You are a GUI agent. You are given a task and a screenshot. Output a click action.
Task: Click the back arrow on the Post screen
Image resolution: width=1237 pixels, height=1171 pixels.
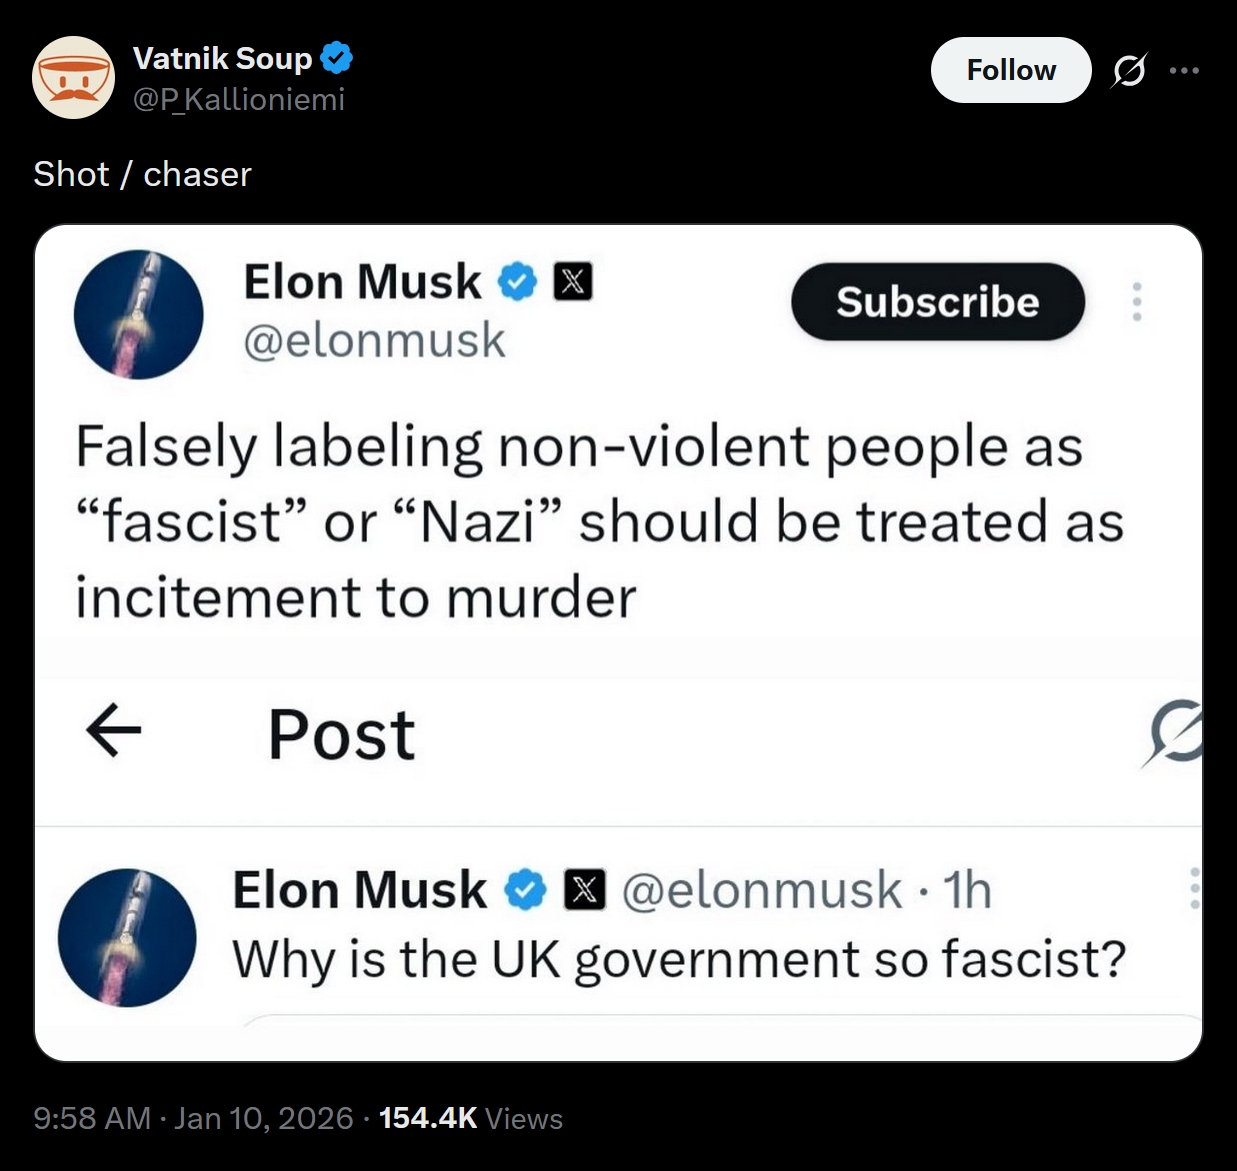pos(115,731)
